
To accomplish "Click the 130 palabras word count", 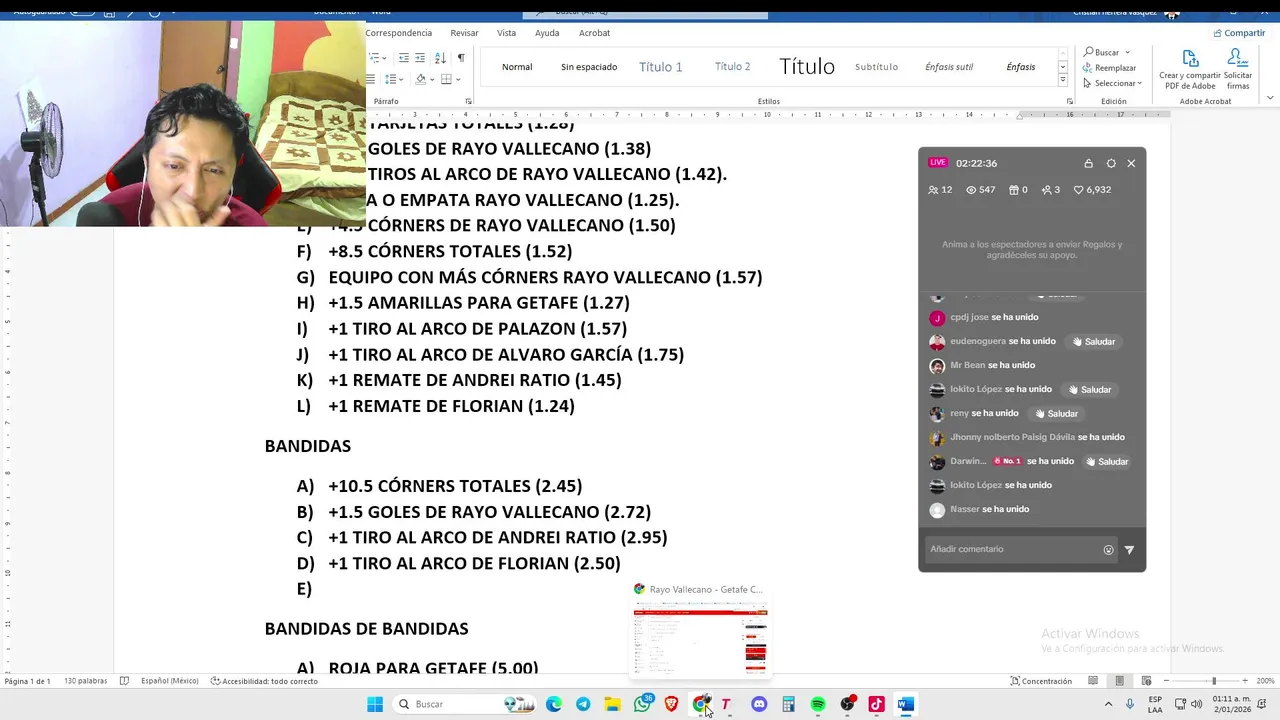I will click(85, 681).
